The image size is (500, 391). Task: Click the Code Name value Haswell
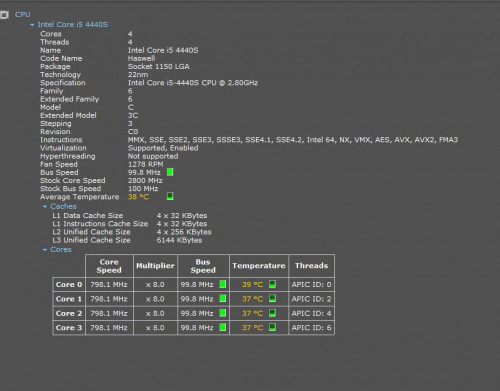(141, 58)
